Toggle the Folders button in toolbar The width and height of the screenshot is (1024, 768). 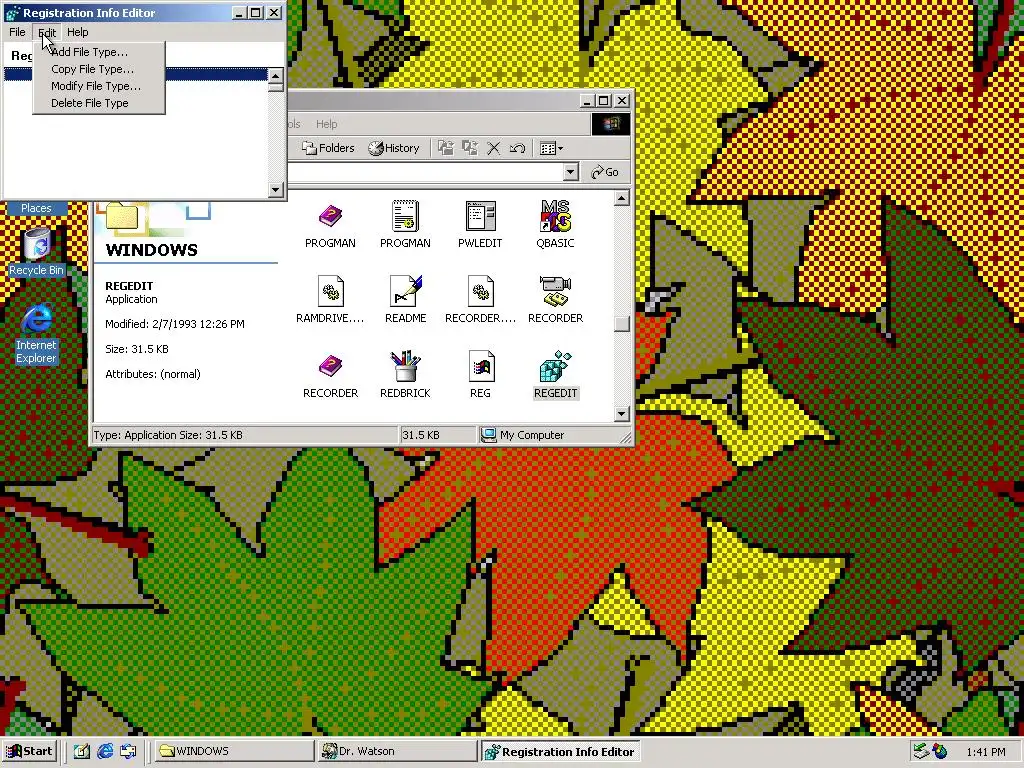pyautogui.click(x=328, y=148)
